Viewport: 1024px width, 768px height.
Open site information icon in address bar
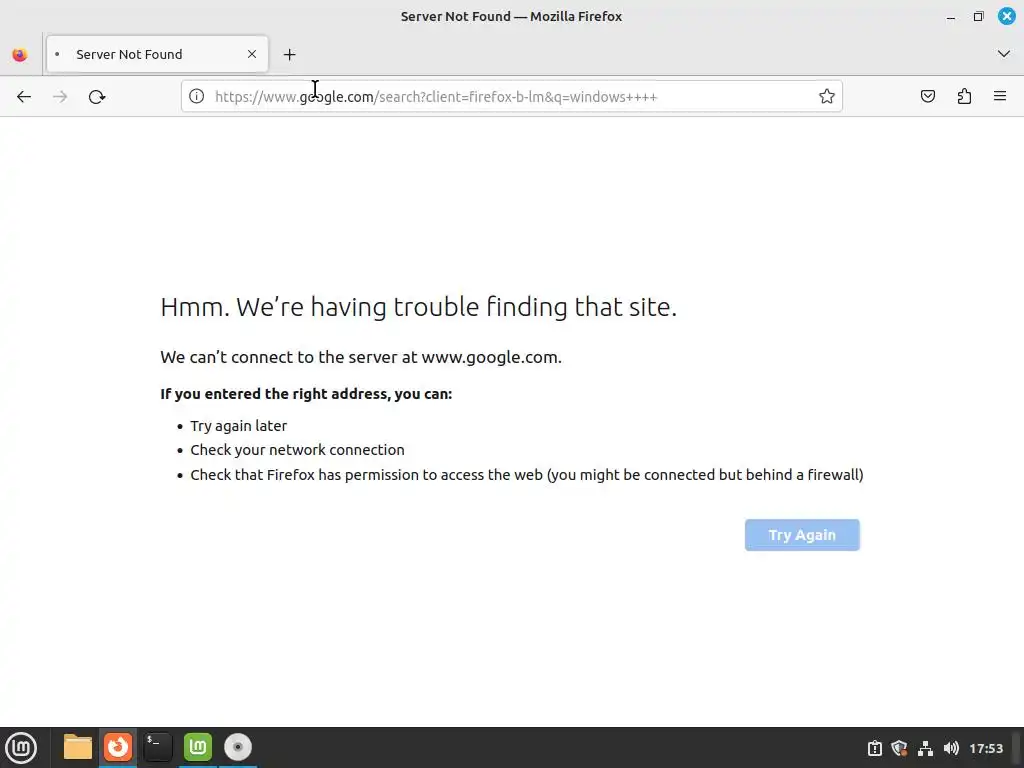coord(197,97)
